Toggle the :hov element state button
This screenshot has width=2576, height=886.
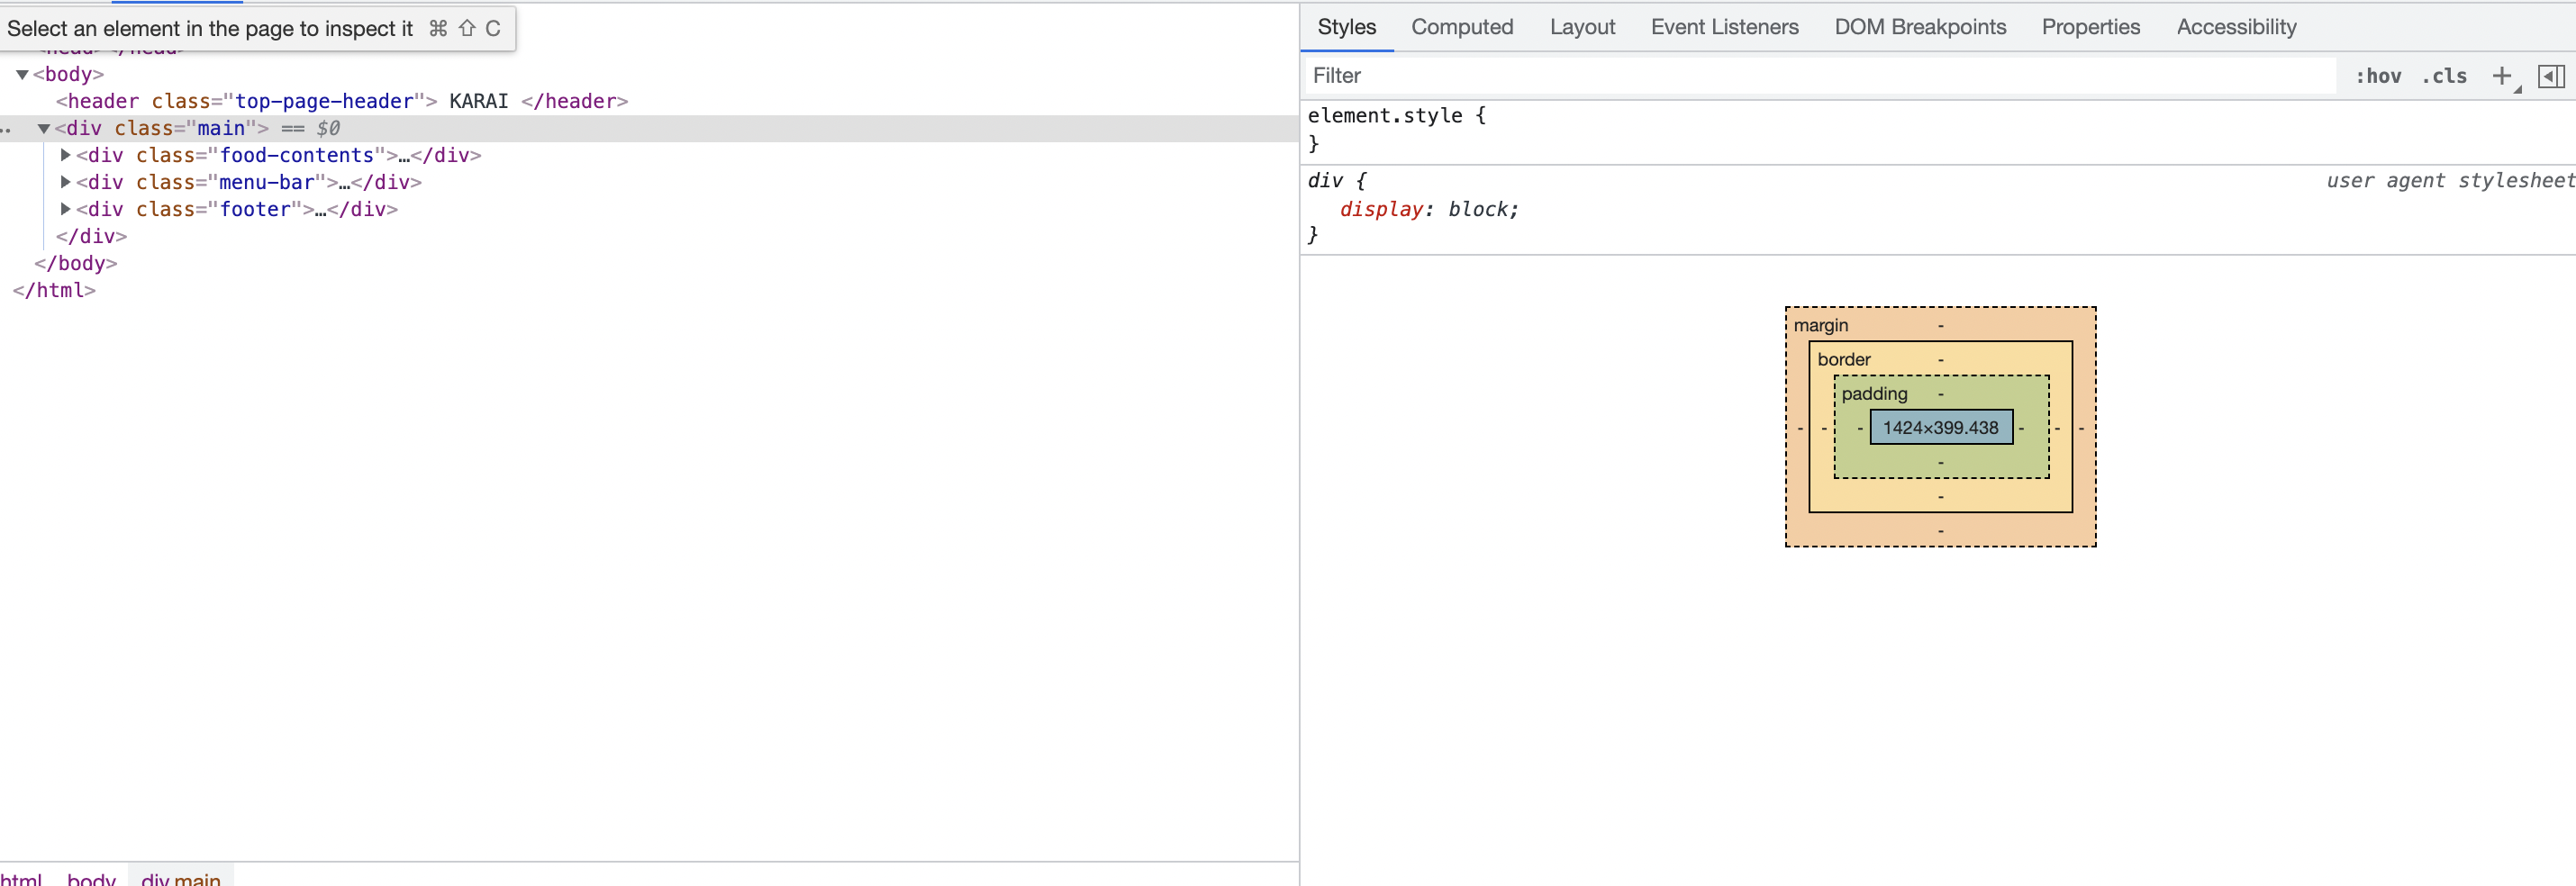pos(2378,76)
